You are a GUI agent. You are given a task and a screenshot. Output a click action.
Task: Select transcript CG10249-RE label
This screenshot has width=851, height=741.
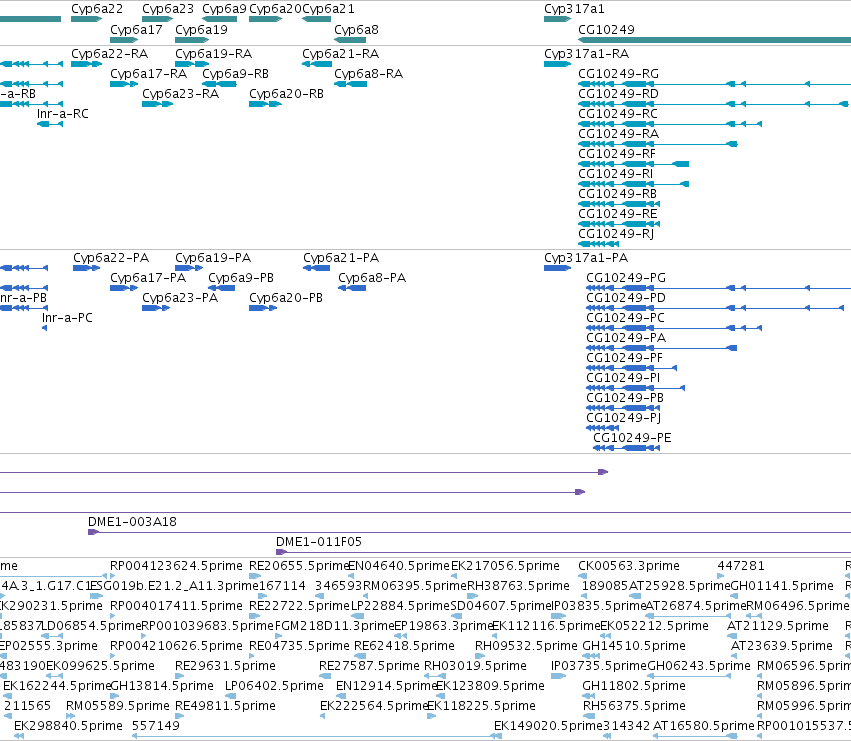pos(618,214)
